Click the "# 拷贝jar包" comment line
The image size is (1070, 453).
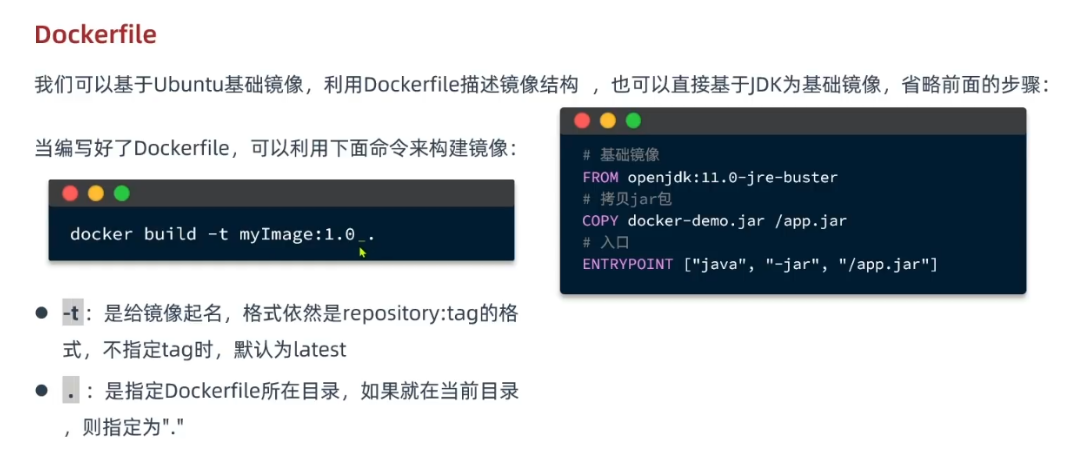pyautogui.click(x=627, y=199)
